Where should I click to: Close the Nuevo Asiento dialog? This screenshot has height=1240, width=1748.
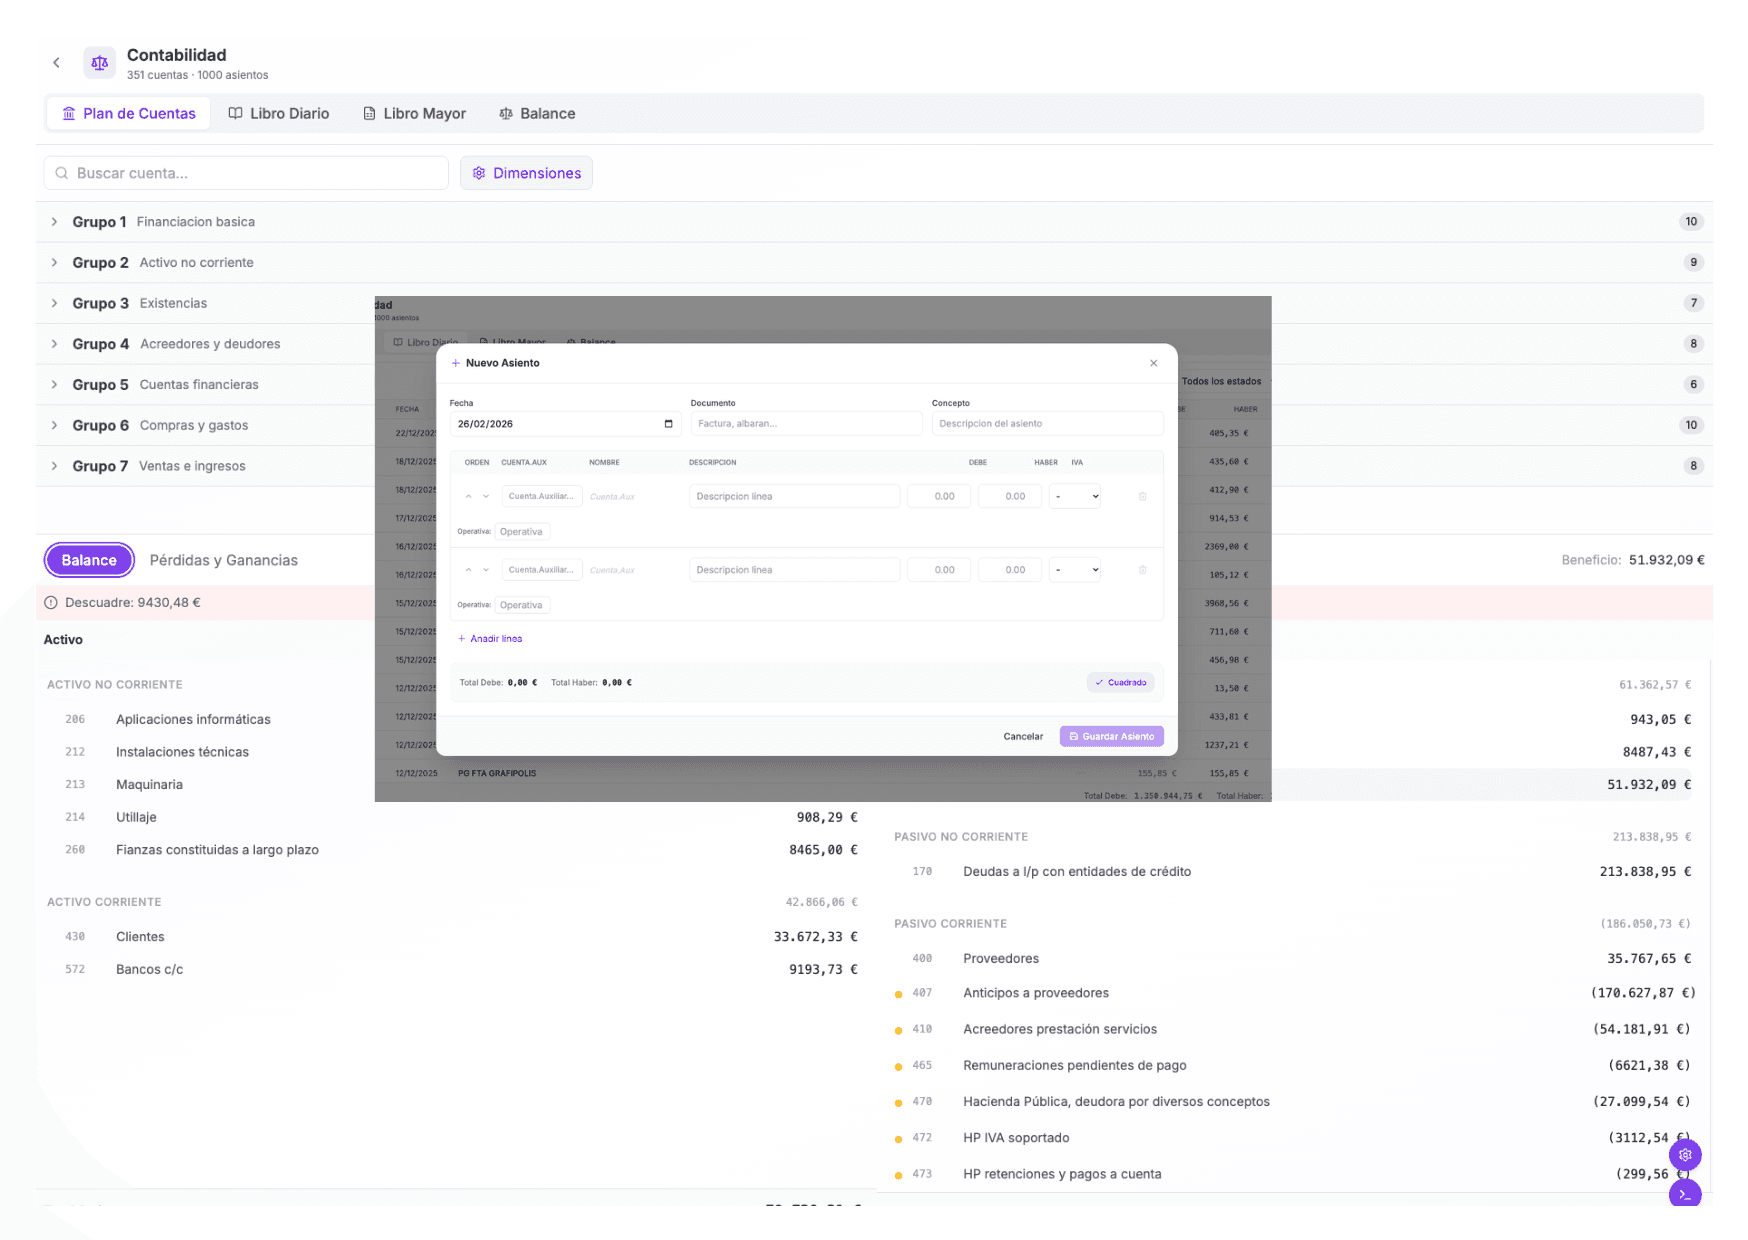click(x=1153, y=363)
